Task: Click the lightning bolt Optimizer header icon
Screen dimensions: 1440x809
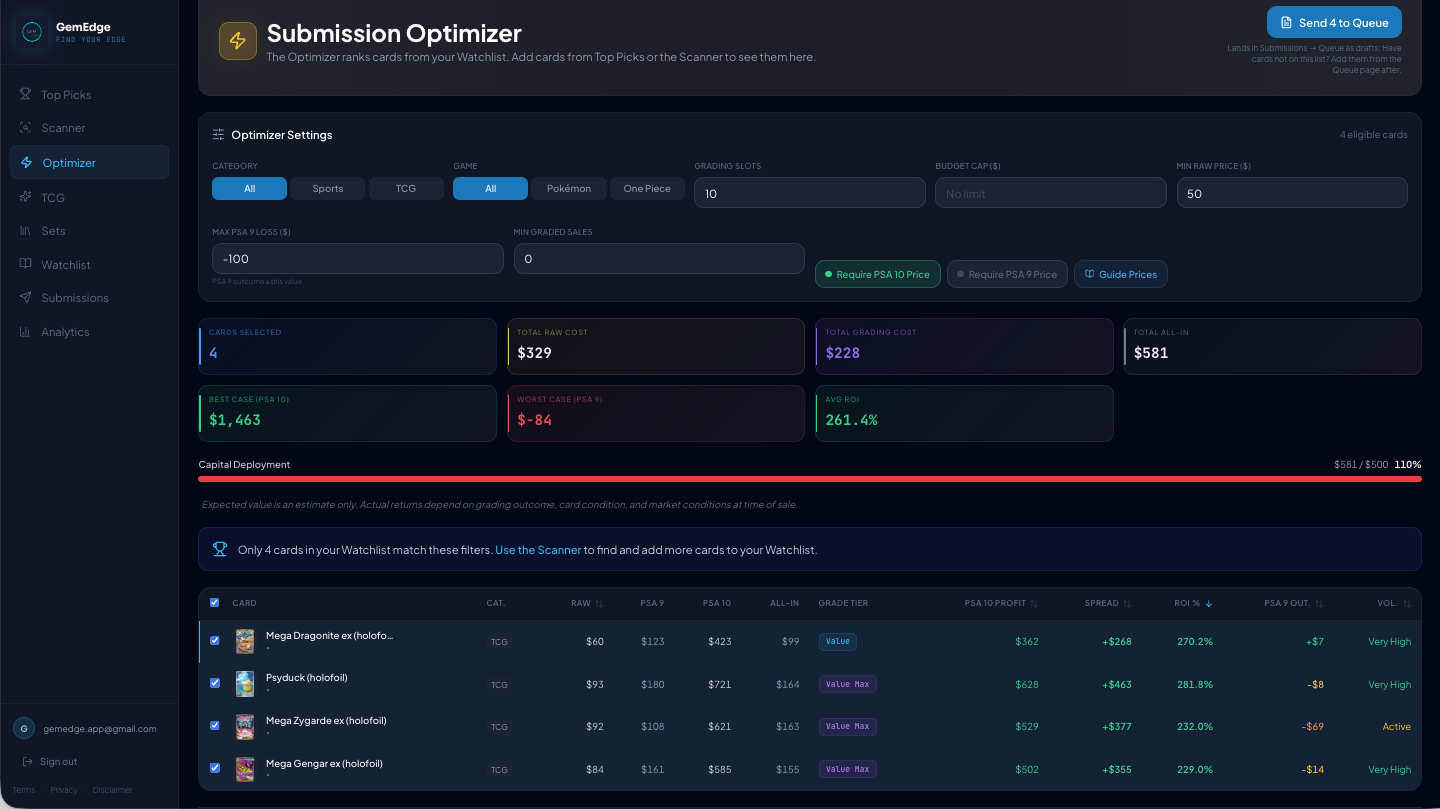Action: (238, 41)
